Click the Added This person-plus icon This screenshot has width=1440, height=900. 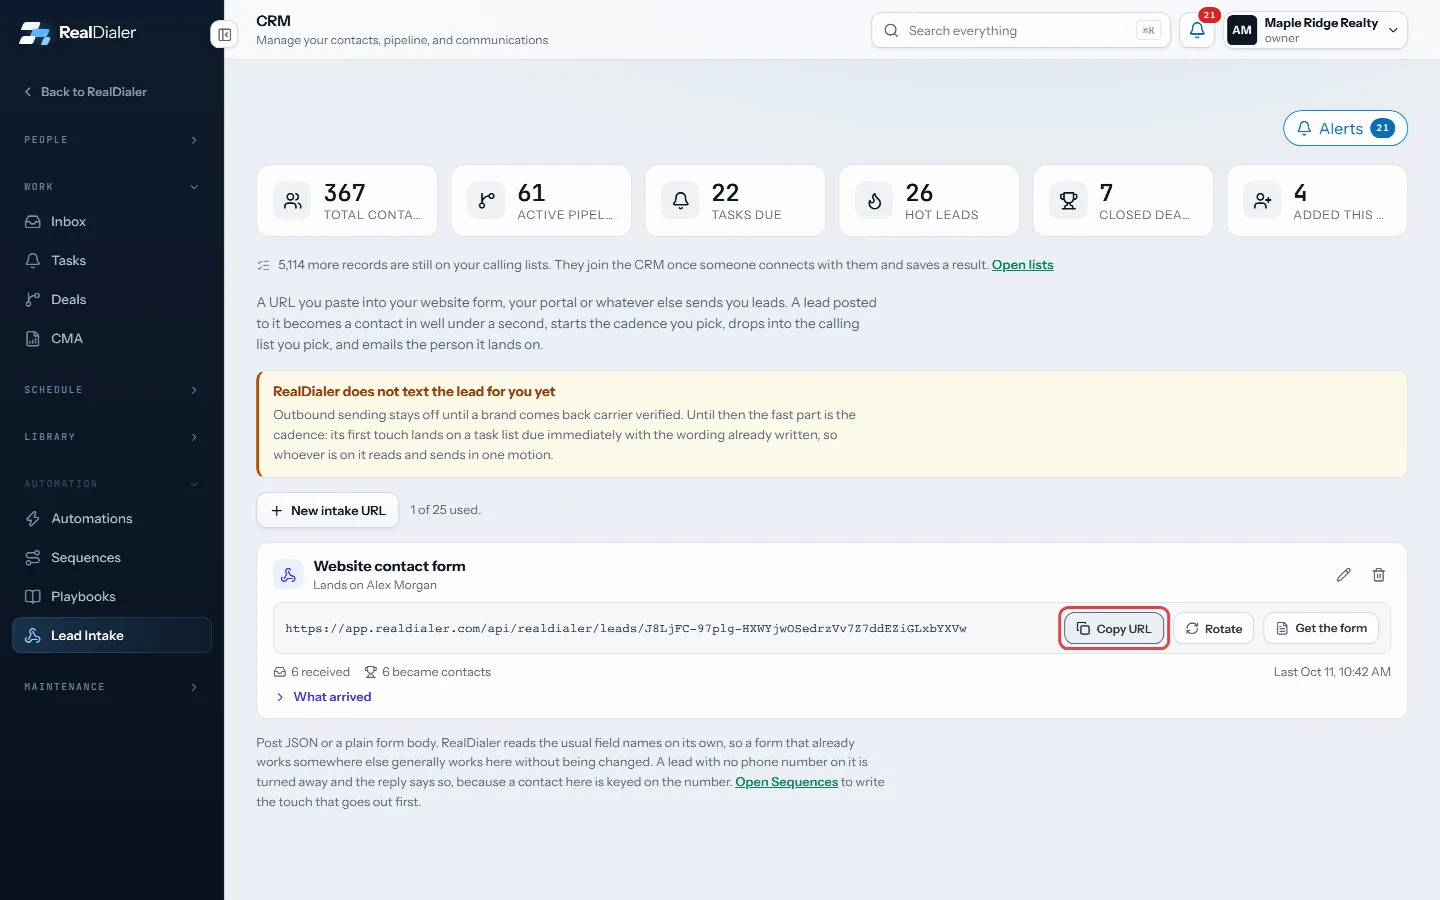(1262, 201)
